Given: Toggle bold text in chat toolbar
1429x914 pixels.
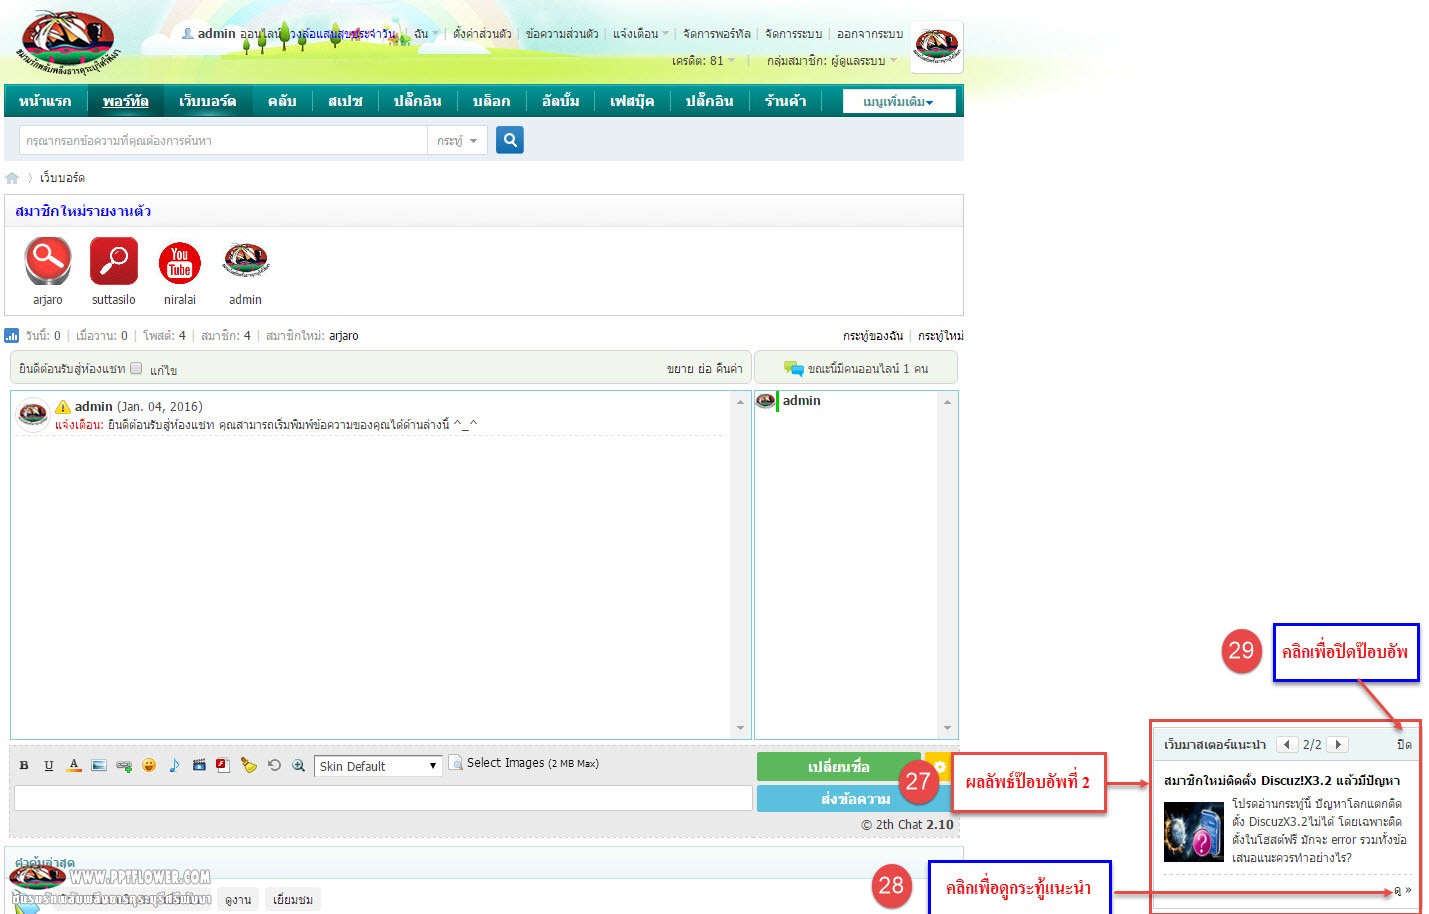Looking at the screenshot, I should coord(24,766).
